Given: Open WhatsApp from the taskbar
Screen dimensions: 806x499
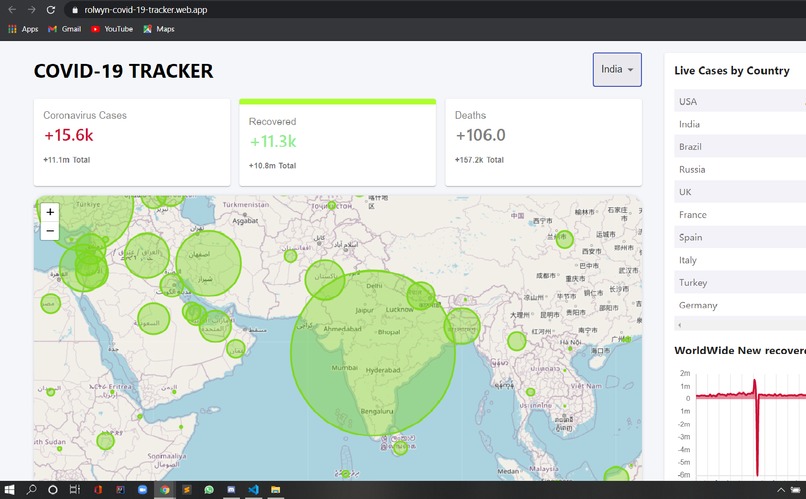Looking at the screenshot, I should 209,490.
